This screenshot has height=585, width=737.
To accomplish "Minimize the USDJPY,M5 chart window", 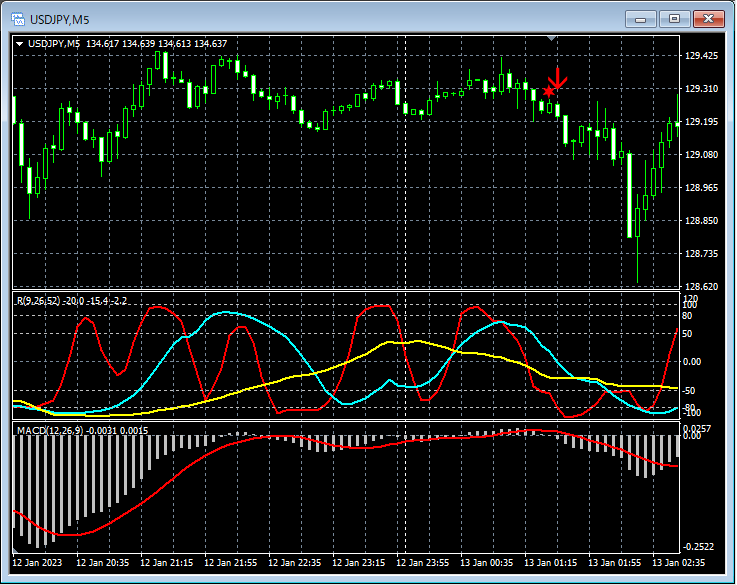I will point(640,18).
